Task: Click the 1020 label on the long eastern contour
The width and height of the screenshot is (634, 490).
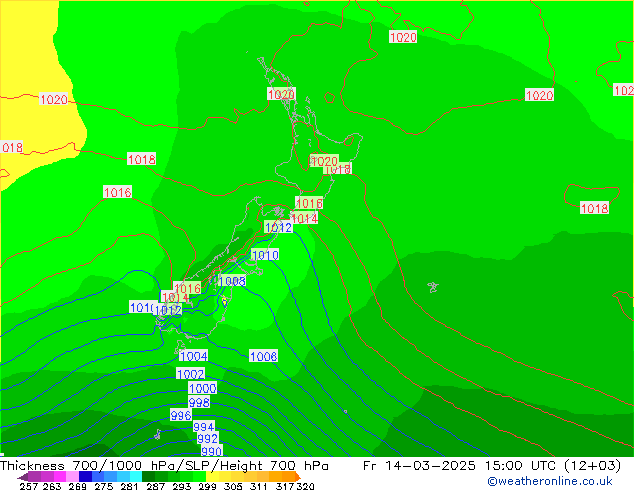Action: [539, 95]
